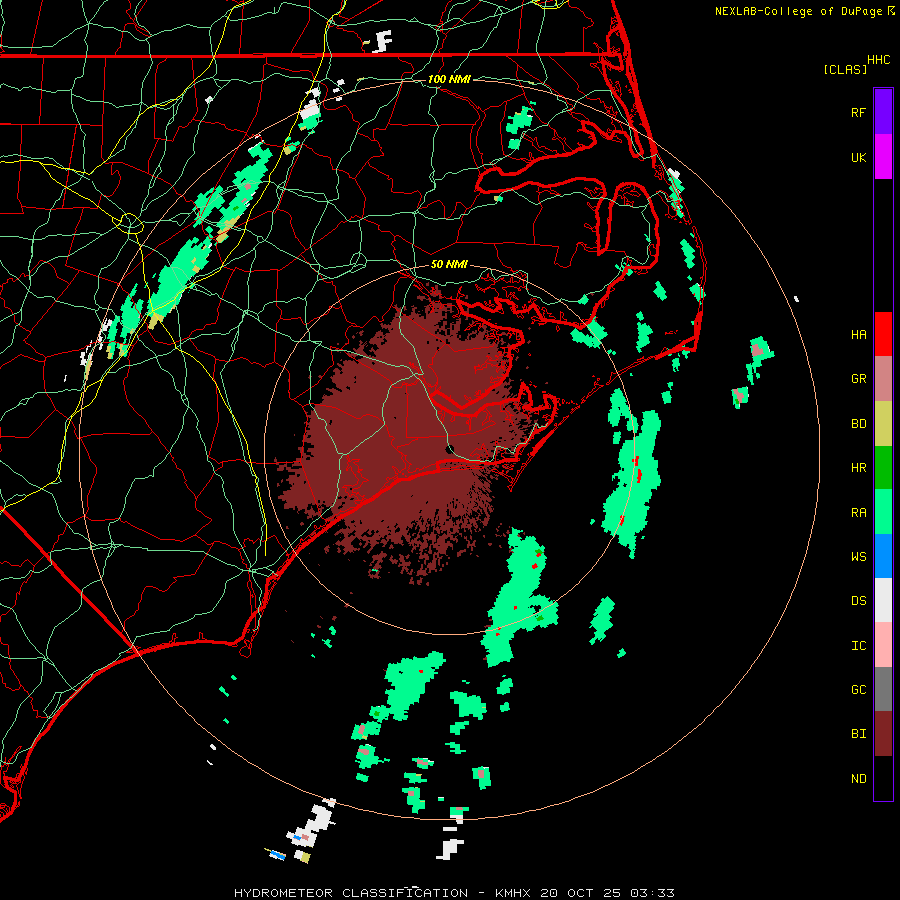The image size is (900, 900).
Task: Click the GC gray legend swatch
Action: pyautogui.click(x=883, y=689)
